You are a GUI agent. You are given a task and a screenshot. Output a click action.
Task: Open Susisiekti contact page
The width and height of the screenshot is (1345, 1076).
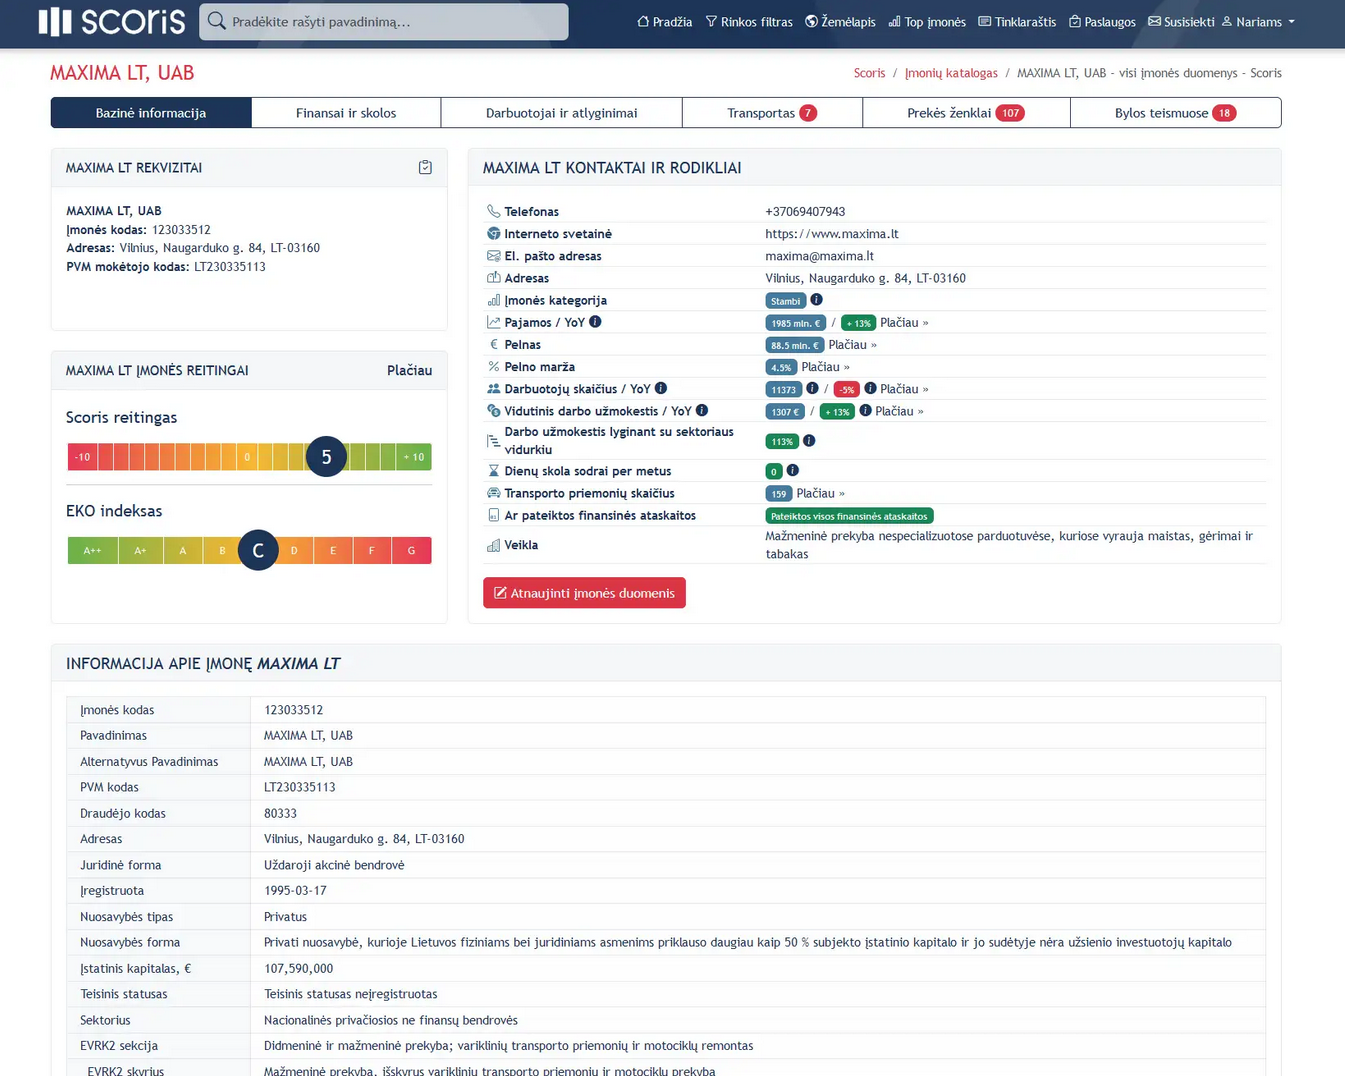coord(1181,21)
